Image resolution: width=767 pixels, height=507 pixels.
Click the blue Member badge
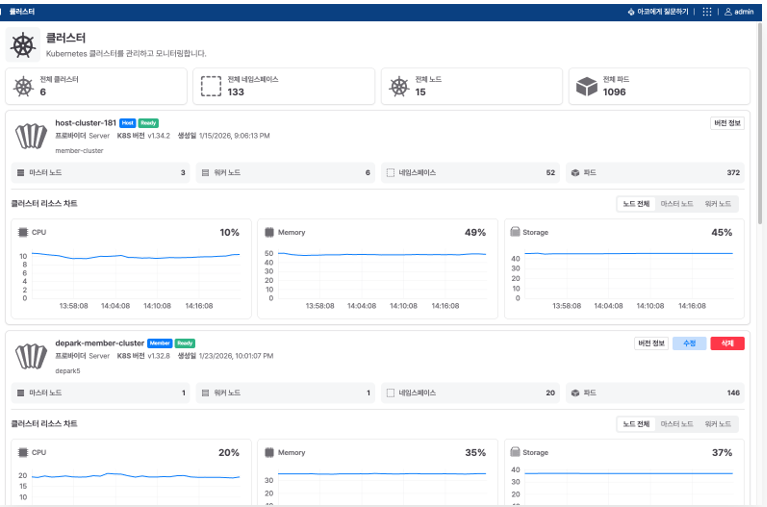click(x=160, y=344)
